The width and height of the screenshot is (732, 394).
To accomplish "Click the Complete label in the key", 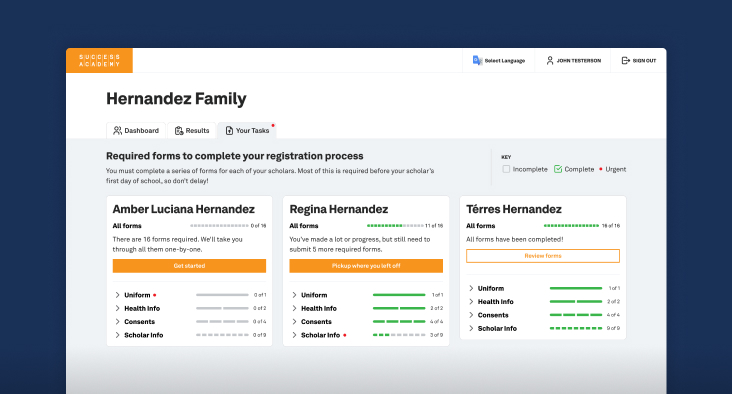I will click(579, 169).
